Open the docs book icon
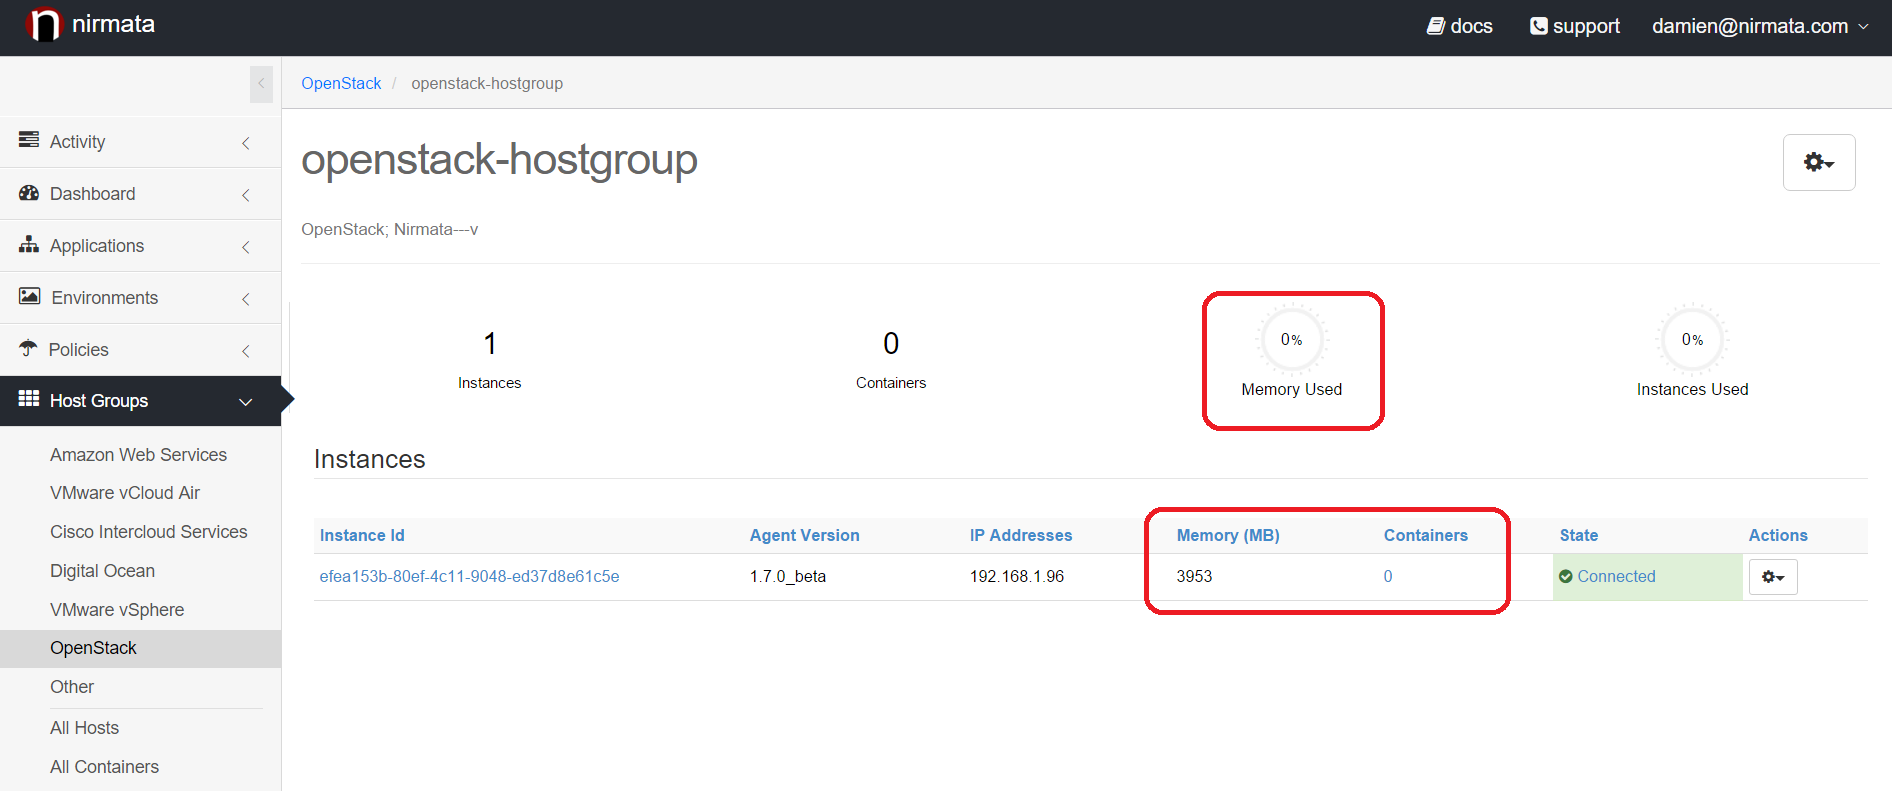The image size is (1892, 791). click(1435, 26)
